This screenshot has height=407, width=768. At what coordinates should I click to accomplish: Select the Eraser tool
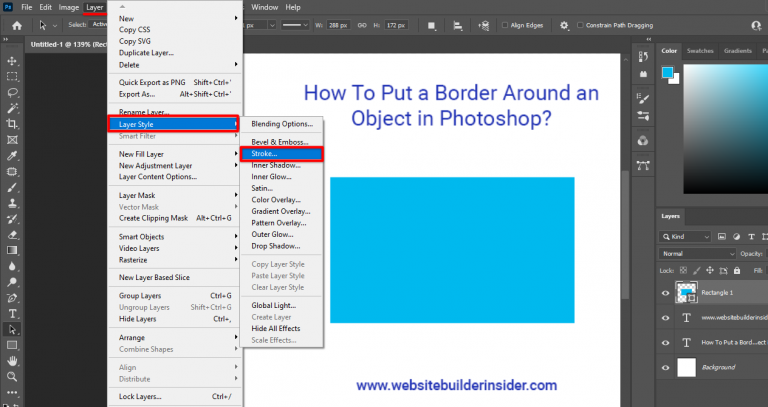[12, 235]
